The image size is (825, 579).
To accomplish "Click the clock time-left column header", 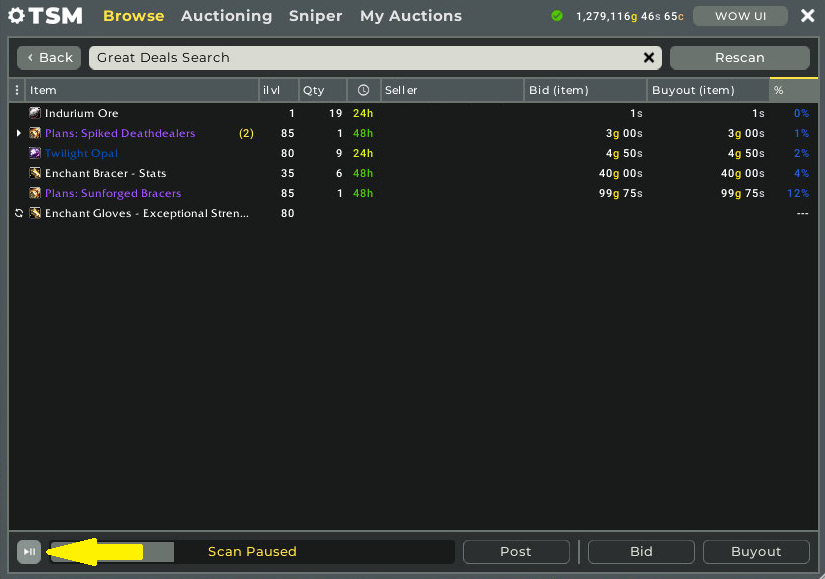I will point(363,90).
